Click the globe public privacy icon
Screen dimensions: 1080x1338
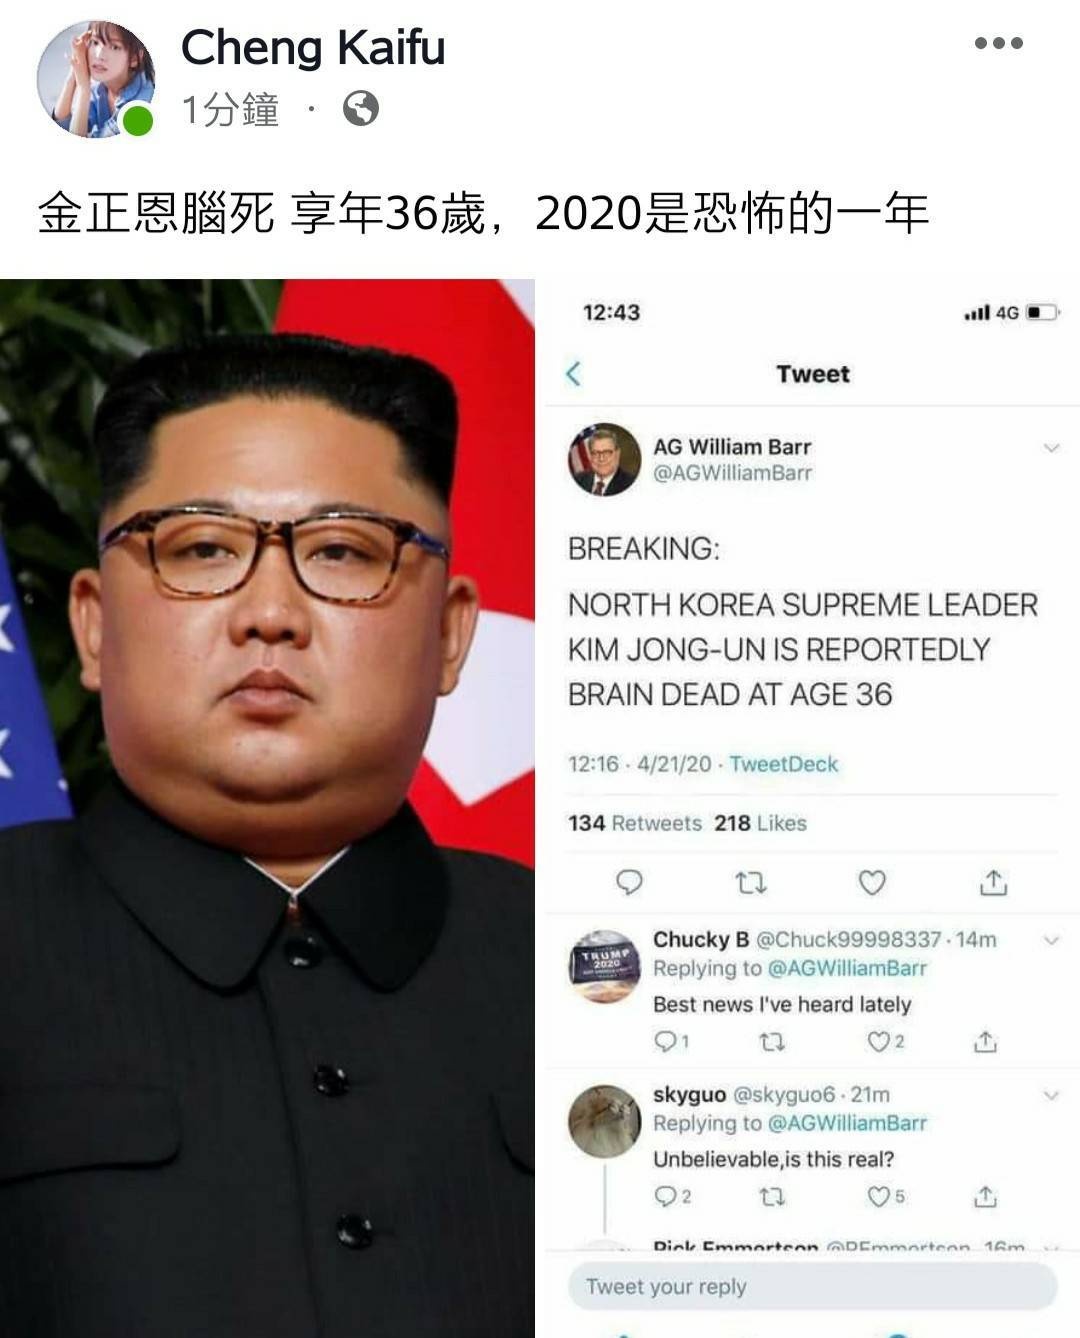(361, 108)
